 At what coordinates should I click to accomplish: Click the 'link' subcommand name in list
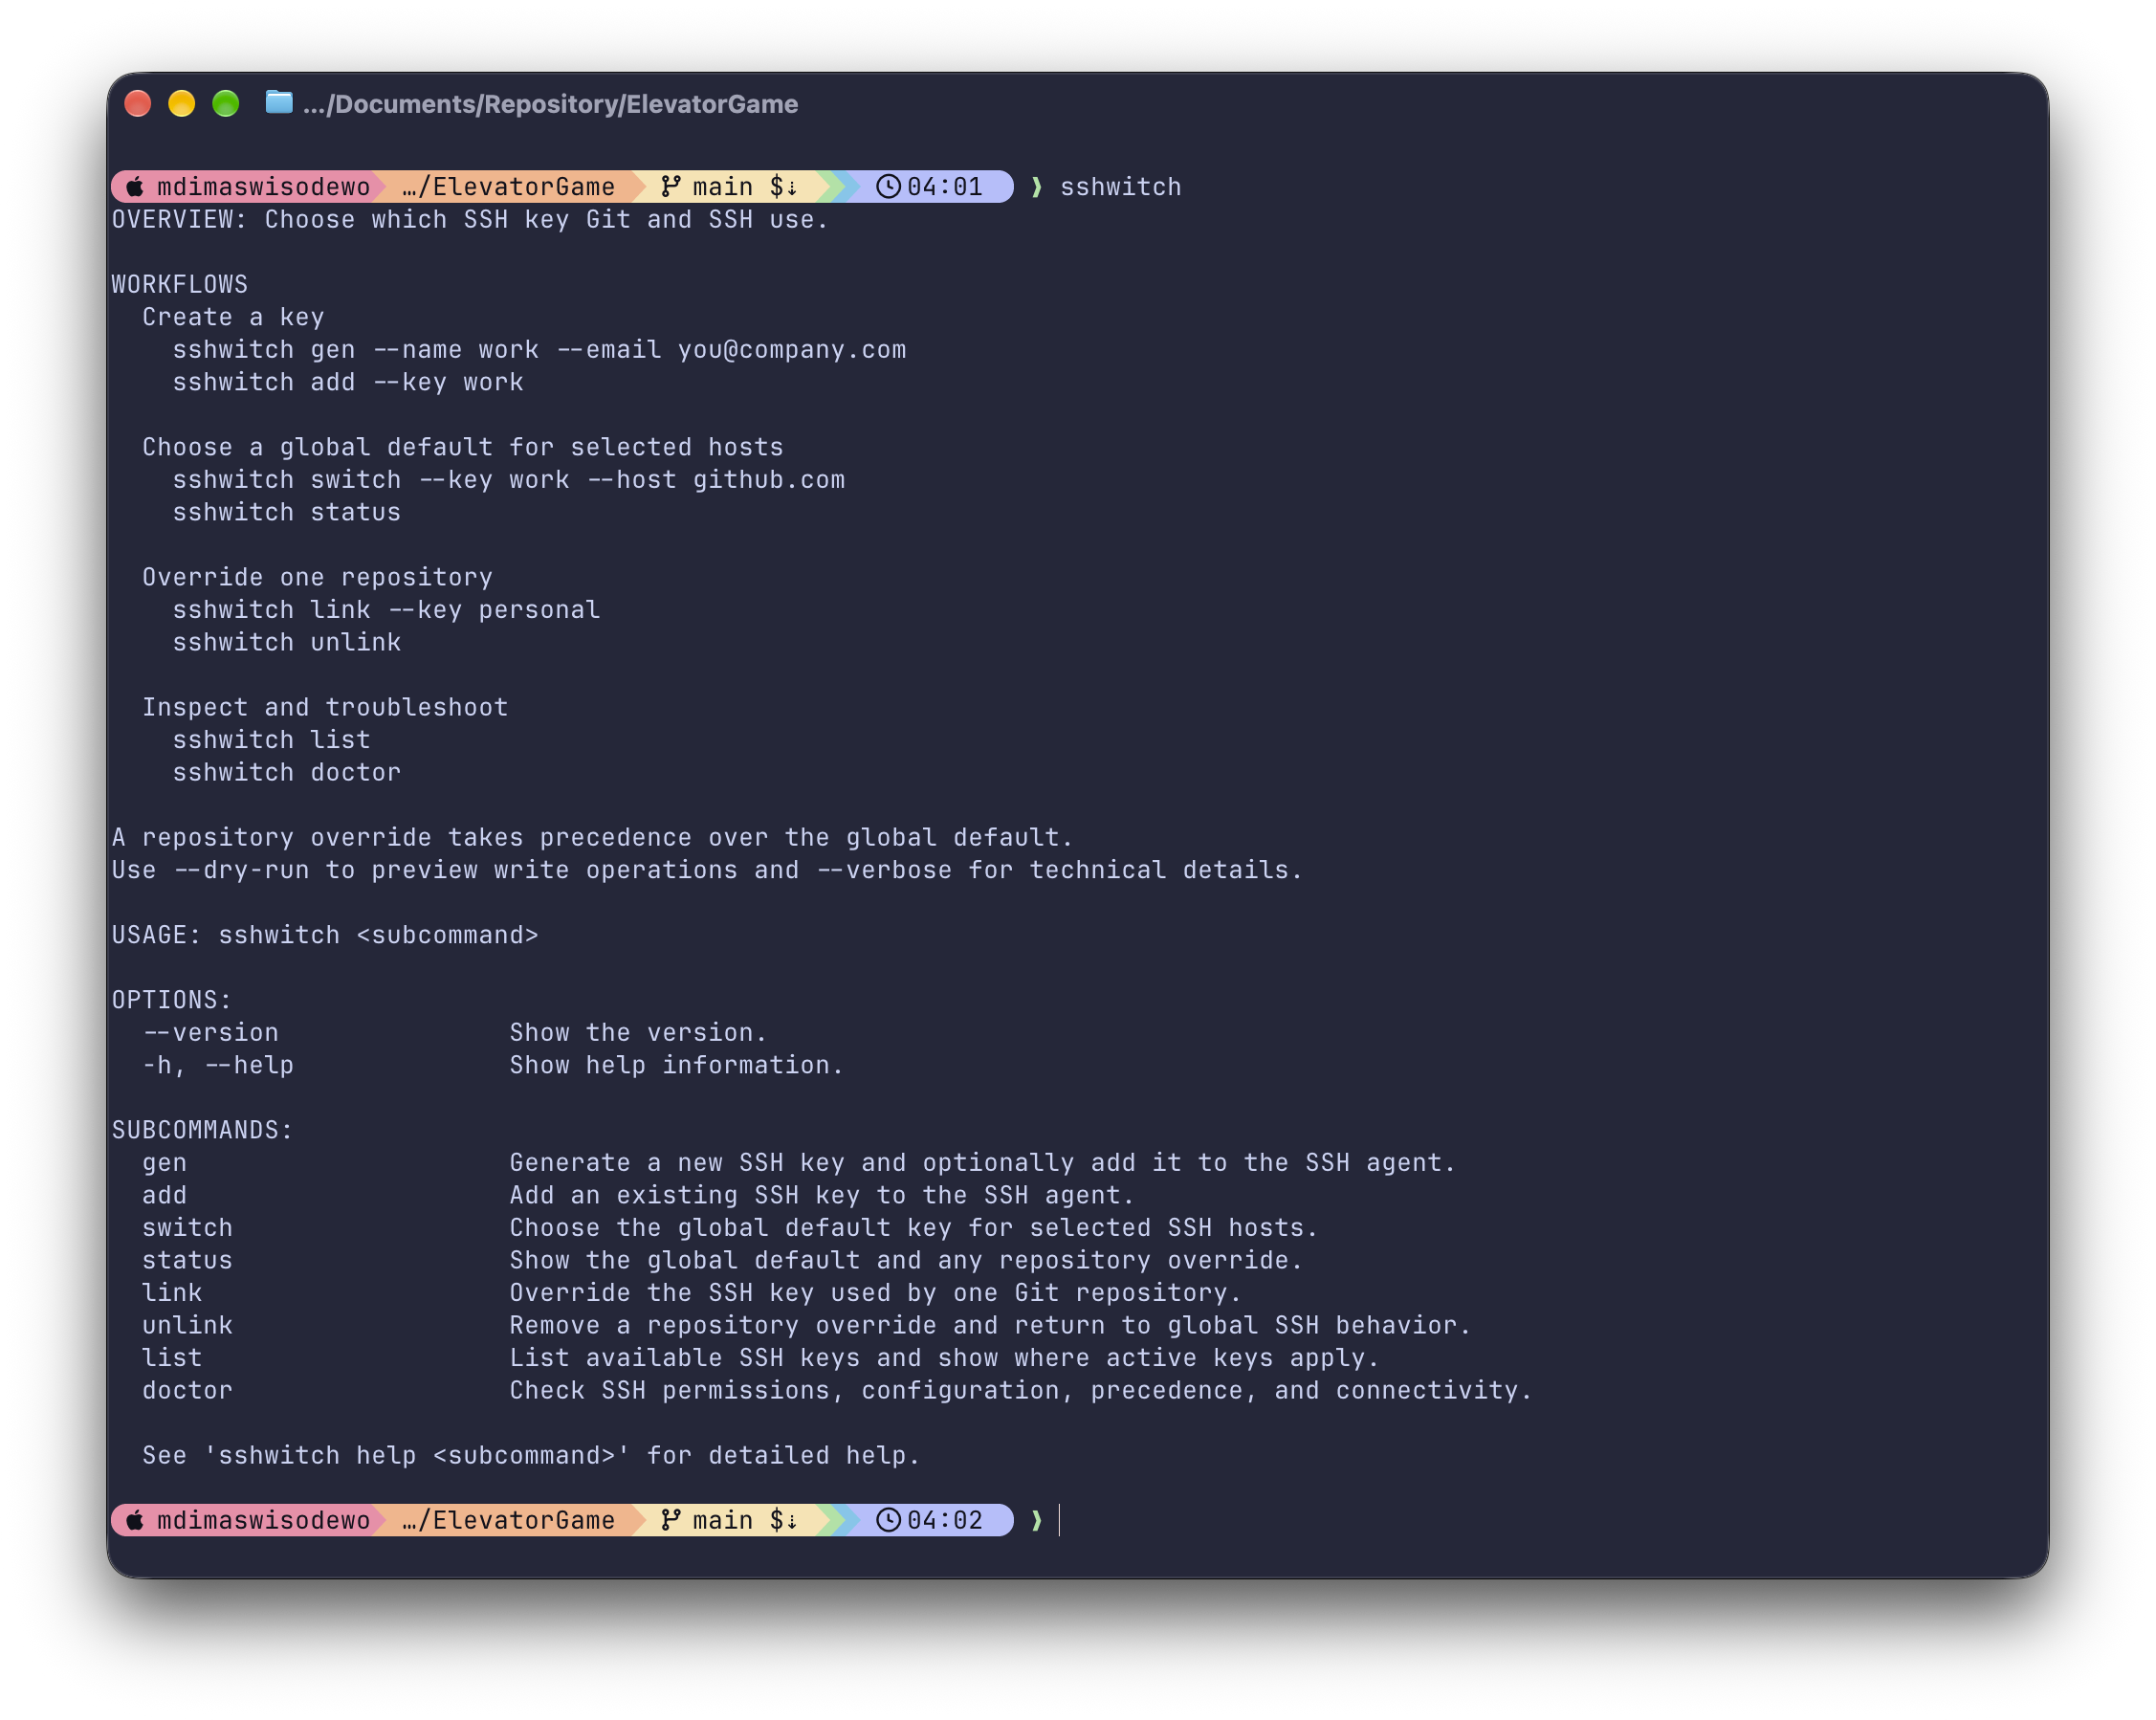[172, 1293]
